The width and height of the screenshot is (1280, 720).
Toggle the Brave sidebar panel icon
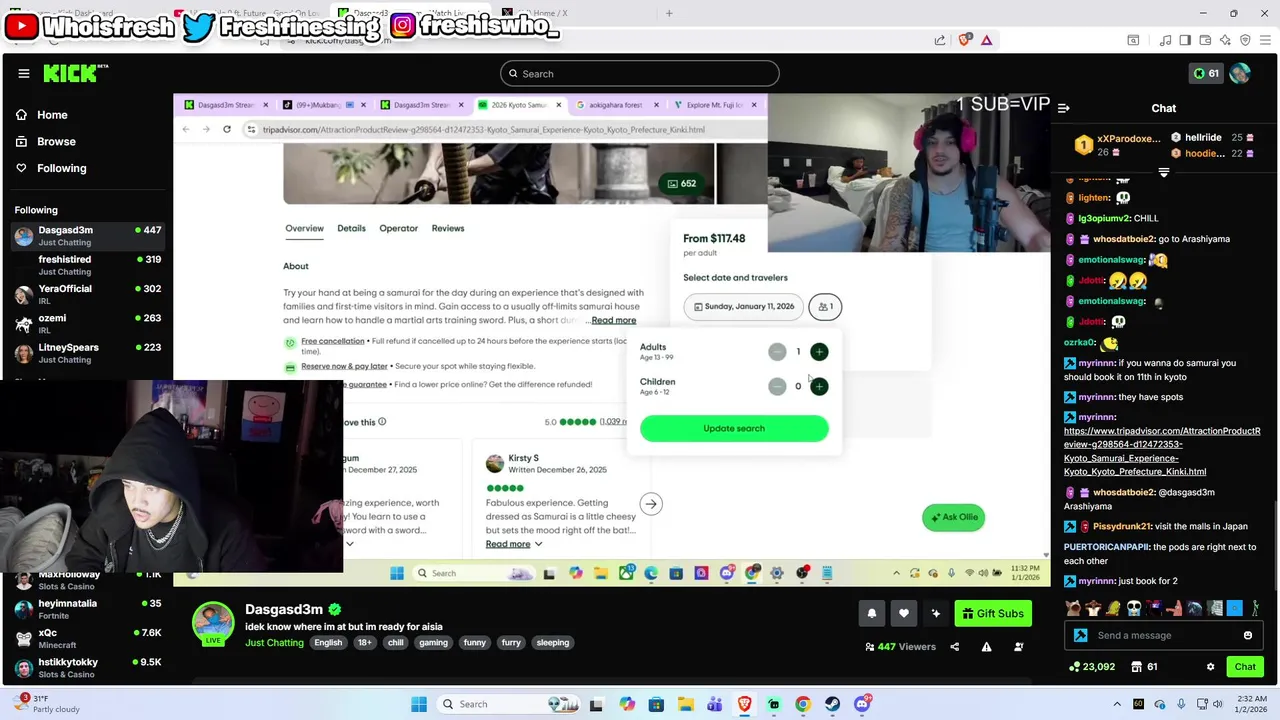coord(1185,40)
